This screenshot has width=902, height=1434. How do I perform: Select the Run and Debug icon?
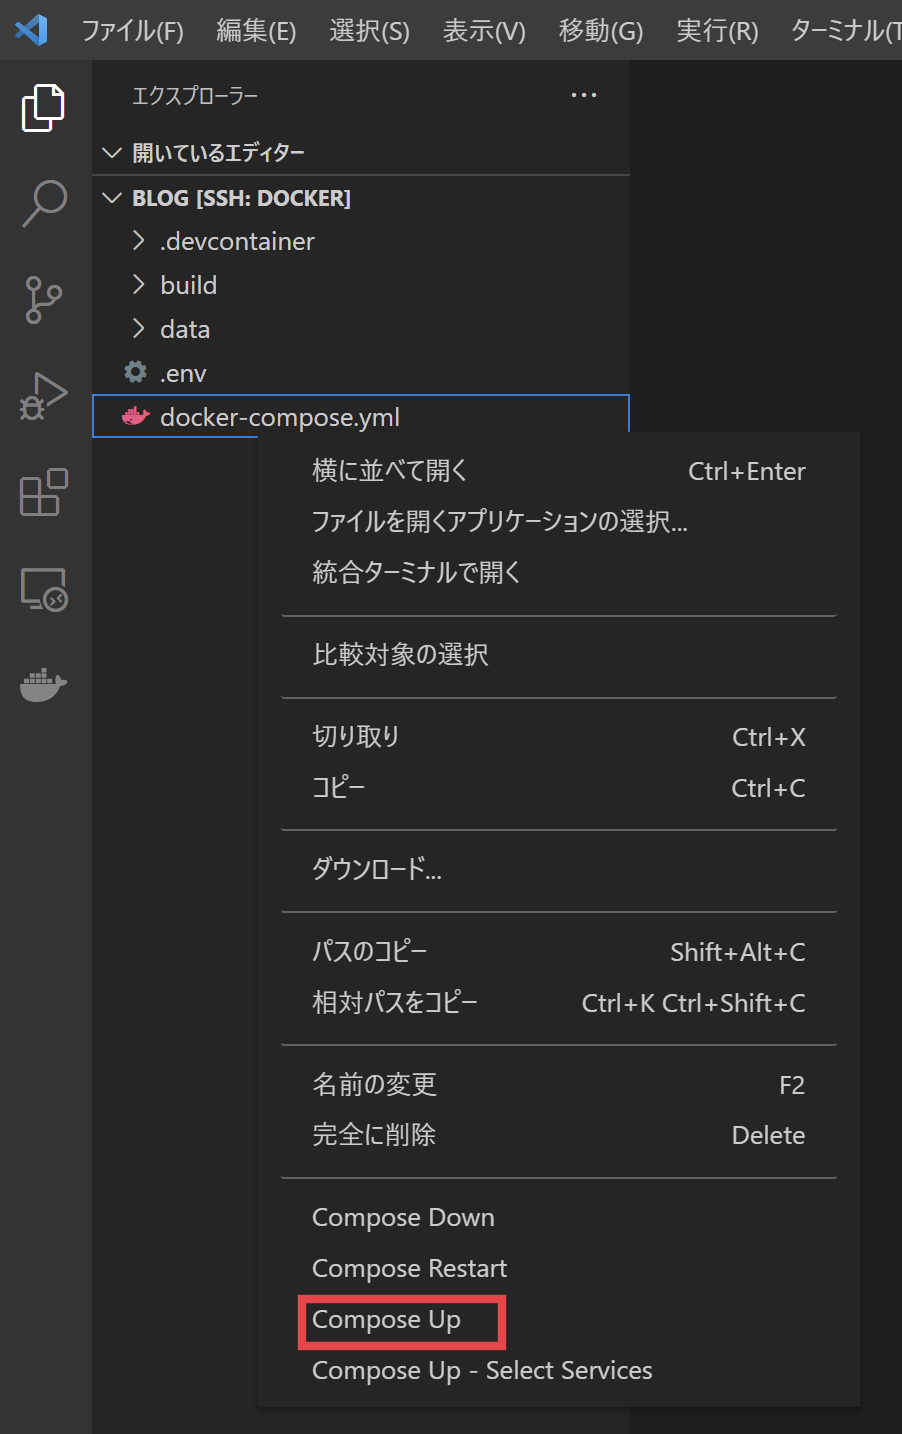coord(43,395)
